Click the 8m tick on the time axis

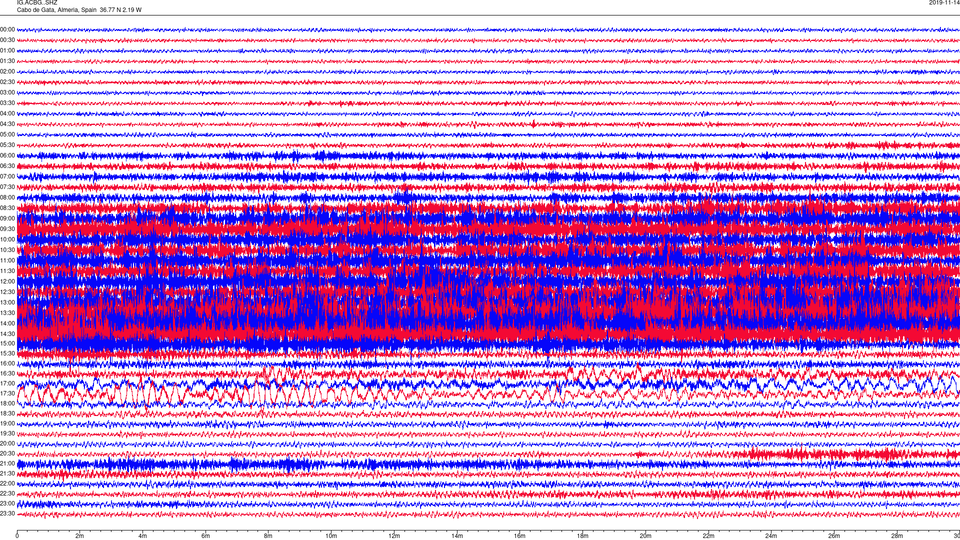[268, 536]
